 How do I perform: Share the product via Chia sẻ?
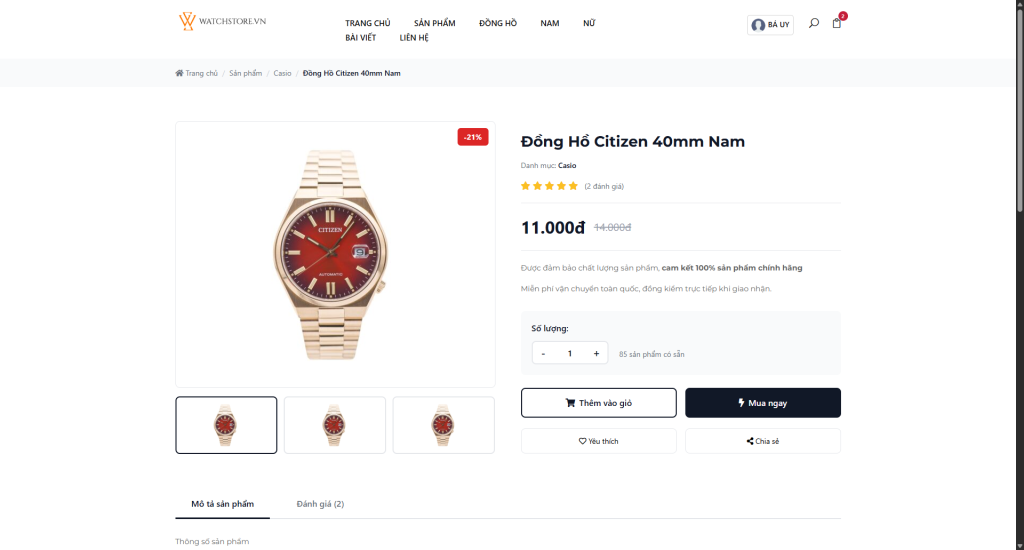762,441
